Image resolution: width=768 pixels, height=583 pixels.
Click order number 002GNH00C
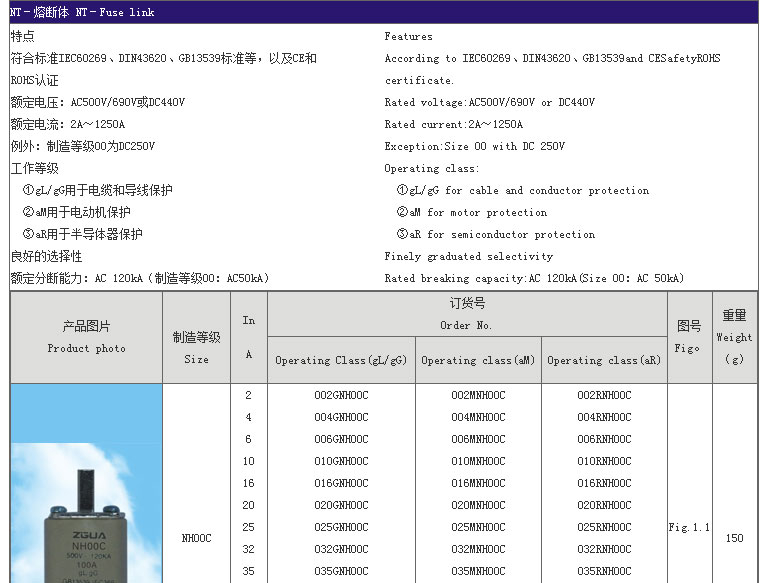point(341,395)
